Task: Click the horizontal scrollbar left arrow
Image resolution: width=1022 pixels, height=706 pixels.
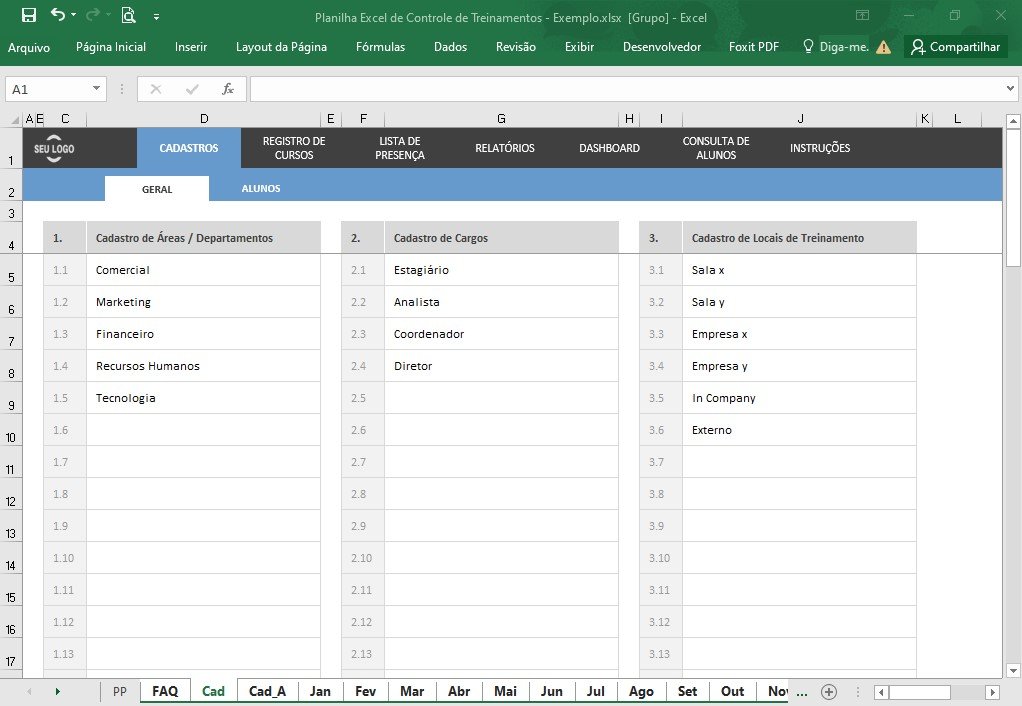Action: point(881,692)
